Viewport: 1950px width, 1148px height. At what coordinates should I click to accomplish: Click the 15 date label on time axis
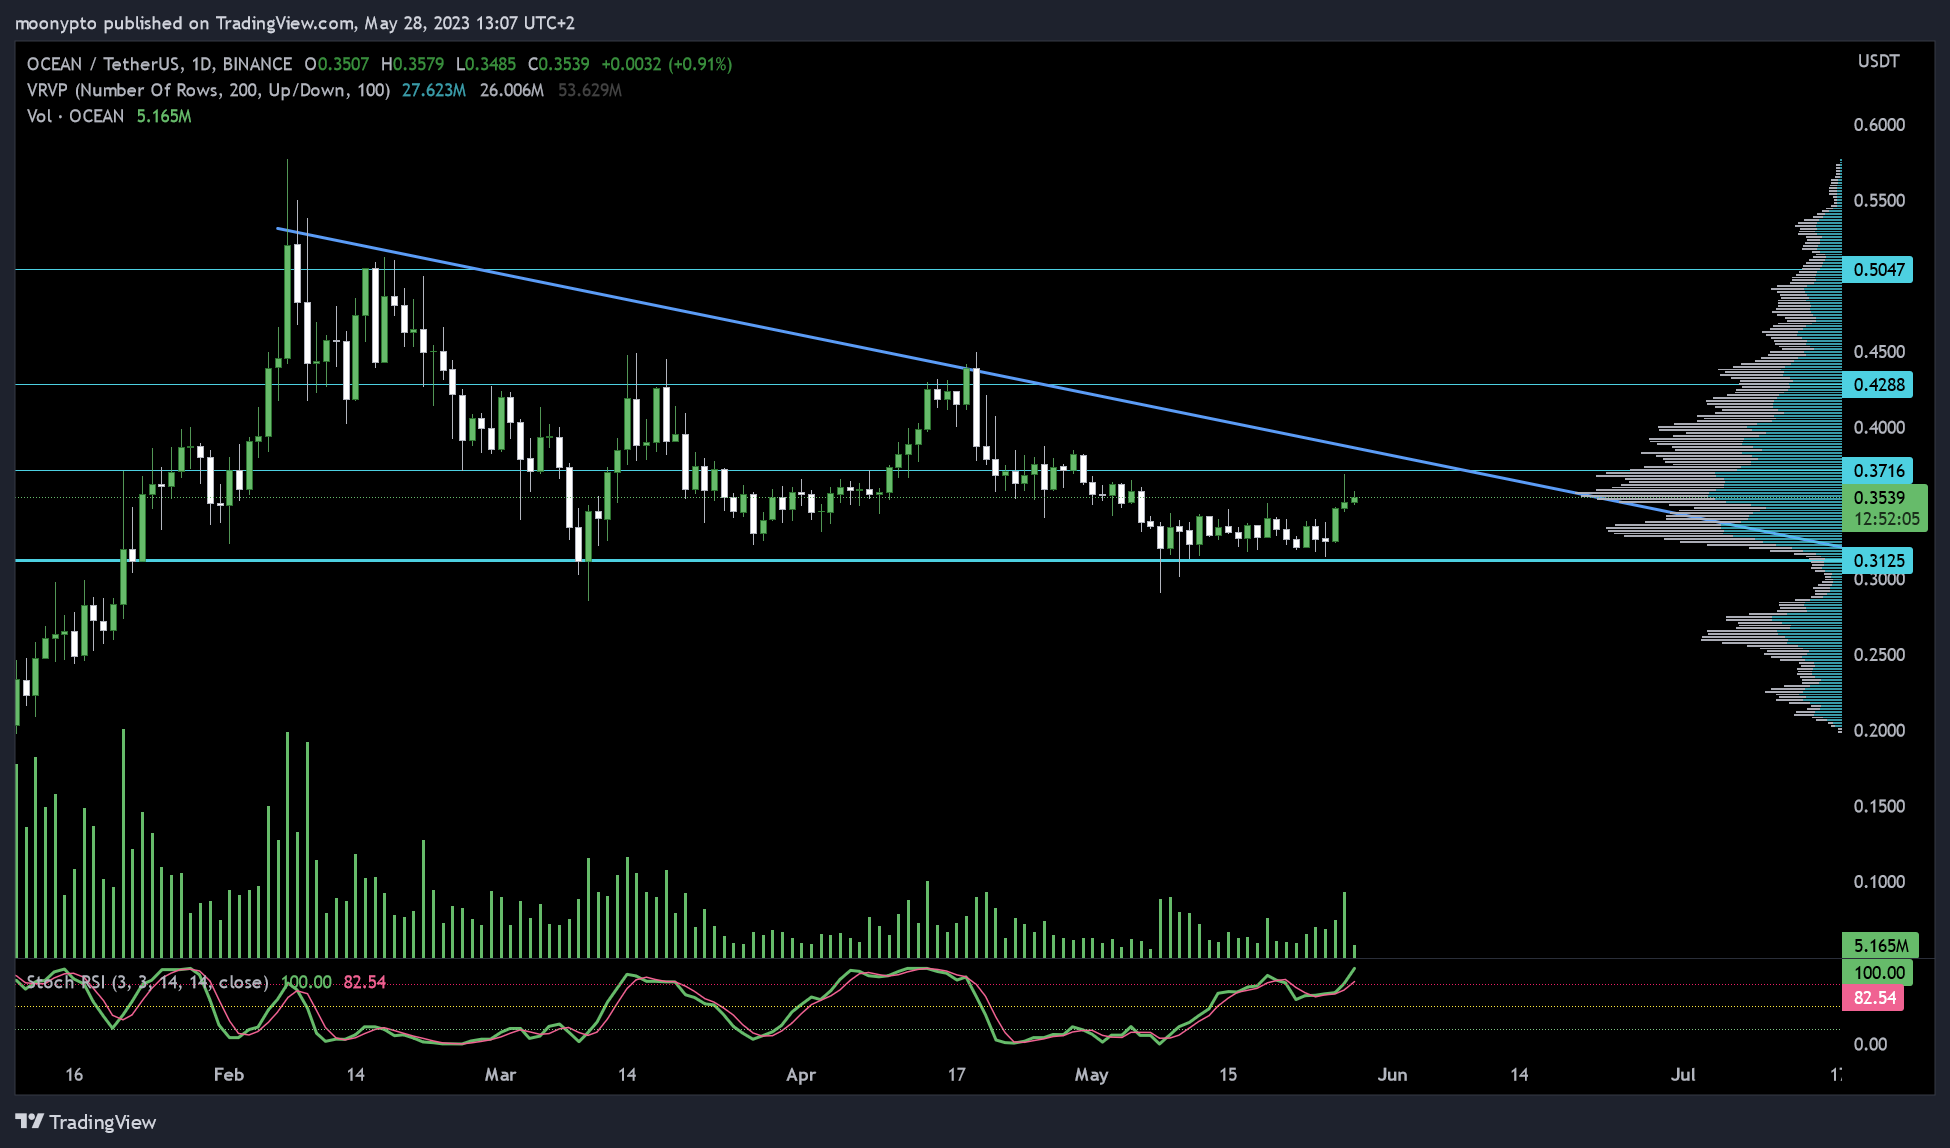1228,1075
